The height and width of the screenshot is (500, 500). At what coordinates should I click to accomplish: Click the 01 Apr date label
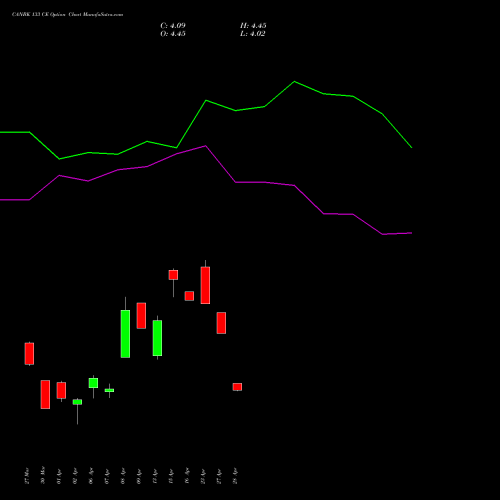point(59,476)
